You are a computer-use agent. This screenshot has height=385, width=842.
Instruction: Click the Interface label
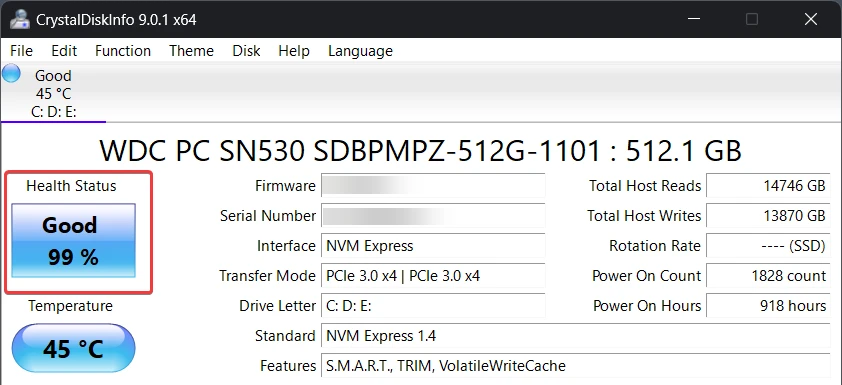[x=286, y=246]
